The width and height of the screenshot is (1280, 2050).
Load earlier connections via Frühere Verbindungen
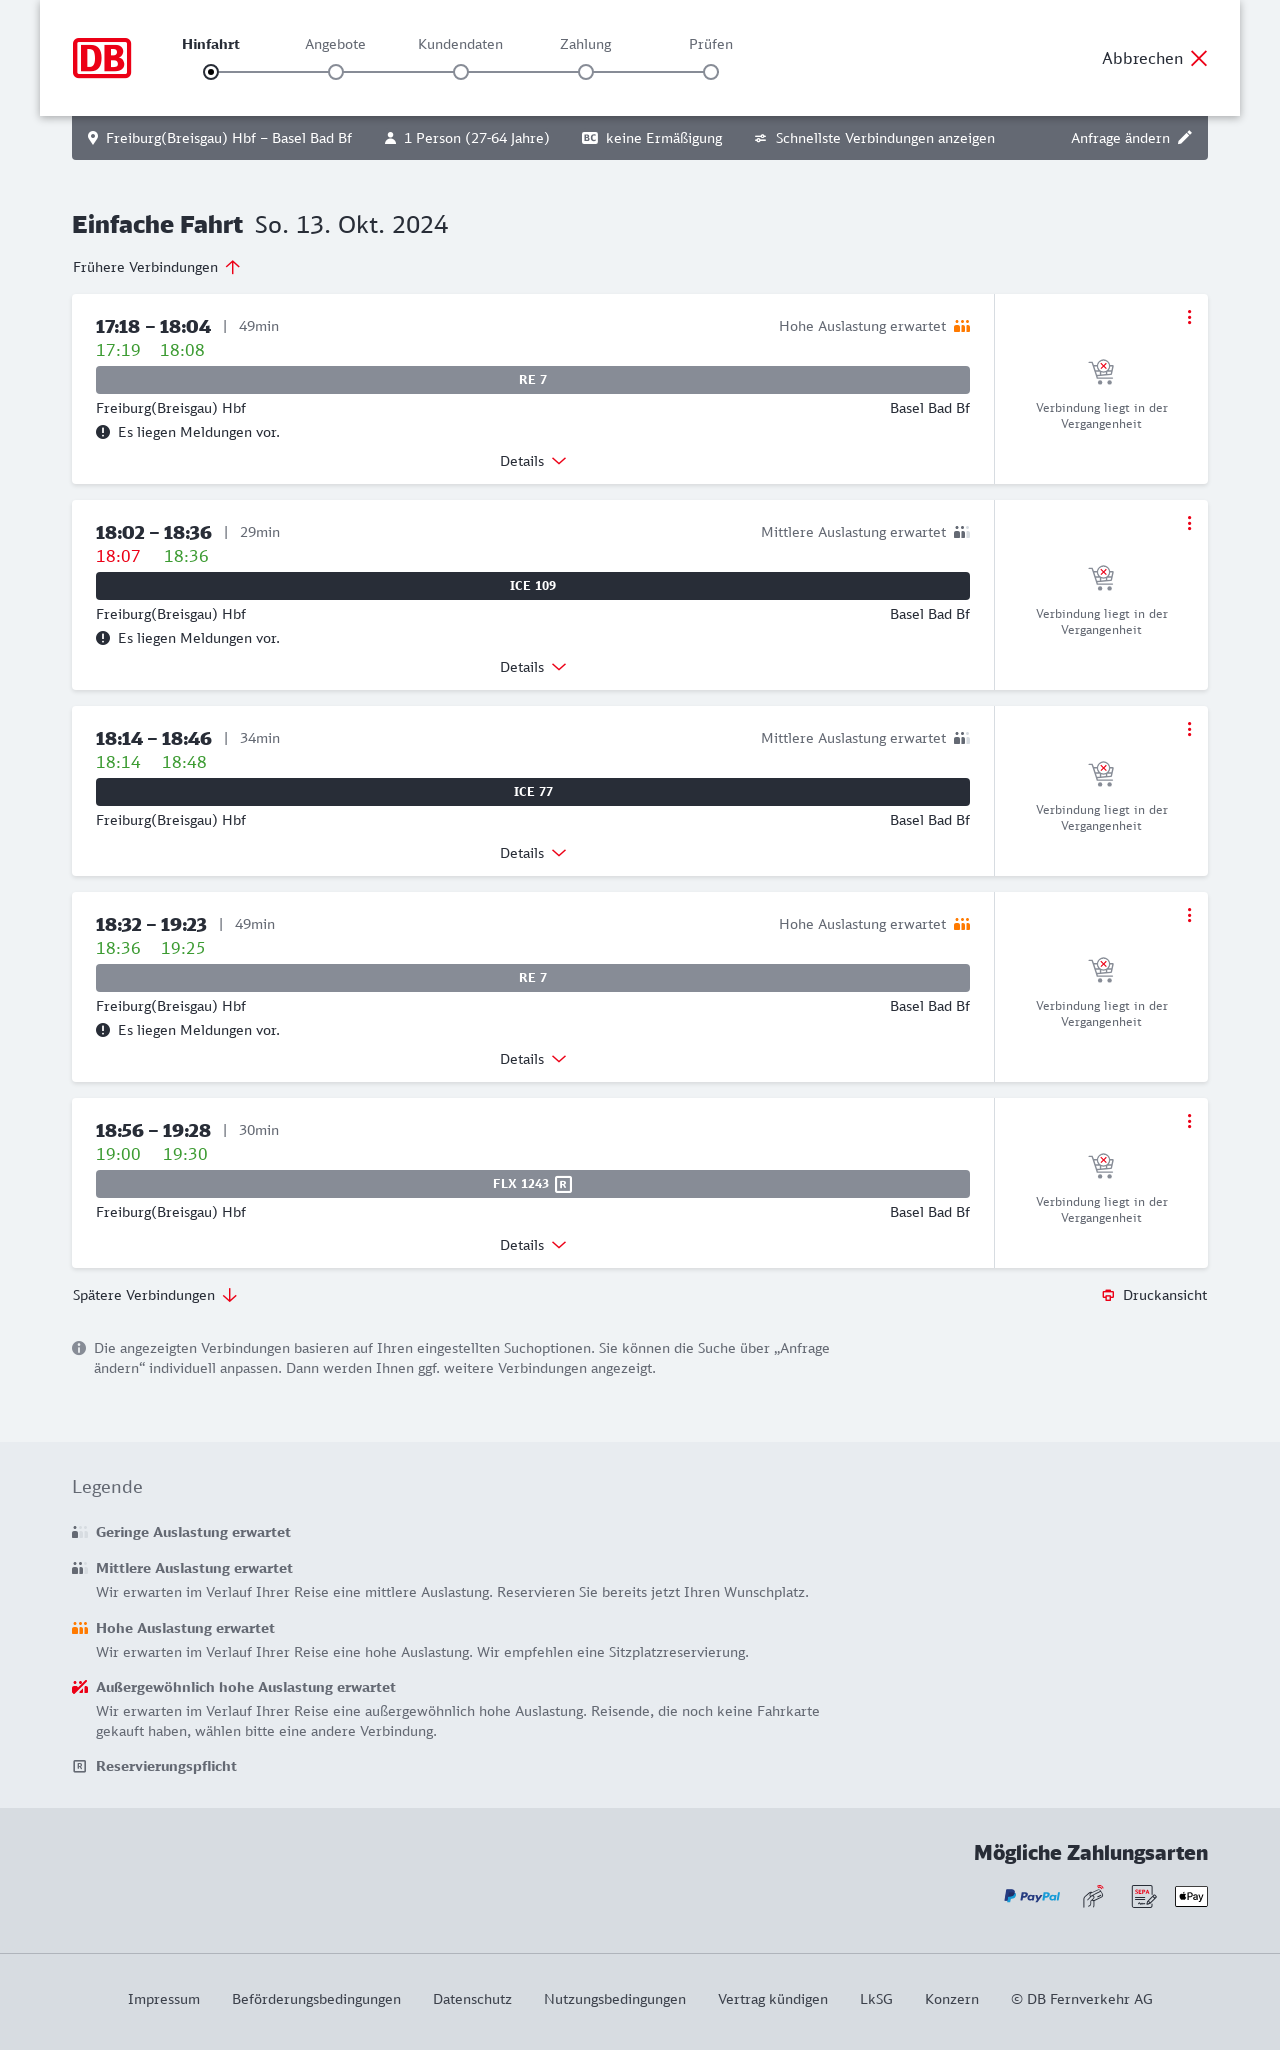(x=156, y=267)
